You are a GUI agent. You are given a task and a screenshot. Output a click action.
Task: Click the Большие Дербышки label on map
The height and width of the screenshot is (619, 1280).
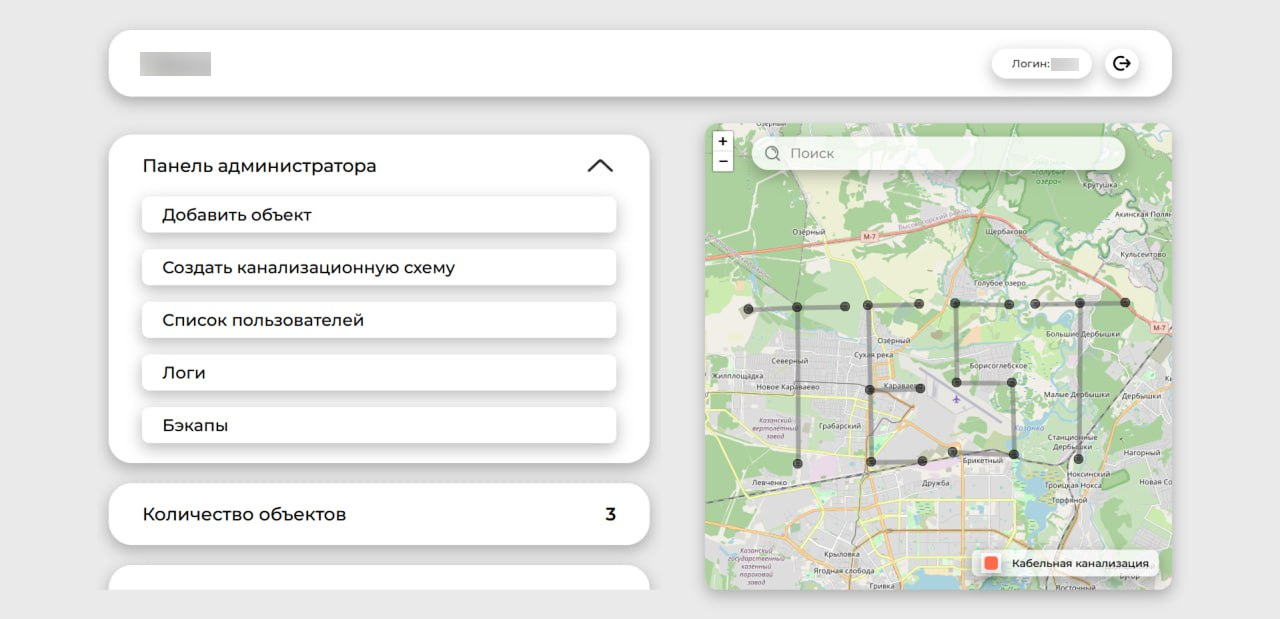click(1083, 334)
